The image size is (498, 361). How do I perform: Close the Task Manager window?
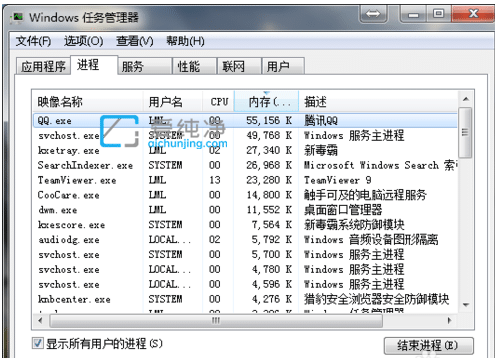point(473,14)
